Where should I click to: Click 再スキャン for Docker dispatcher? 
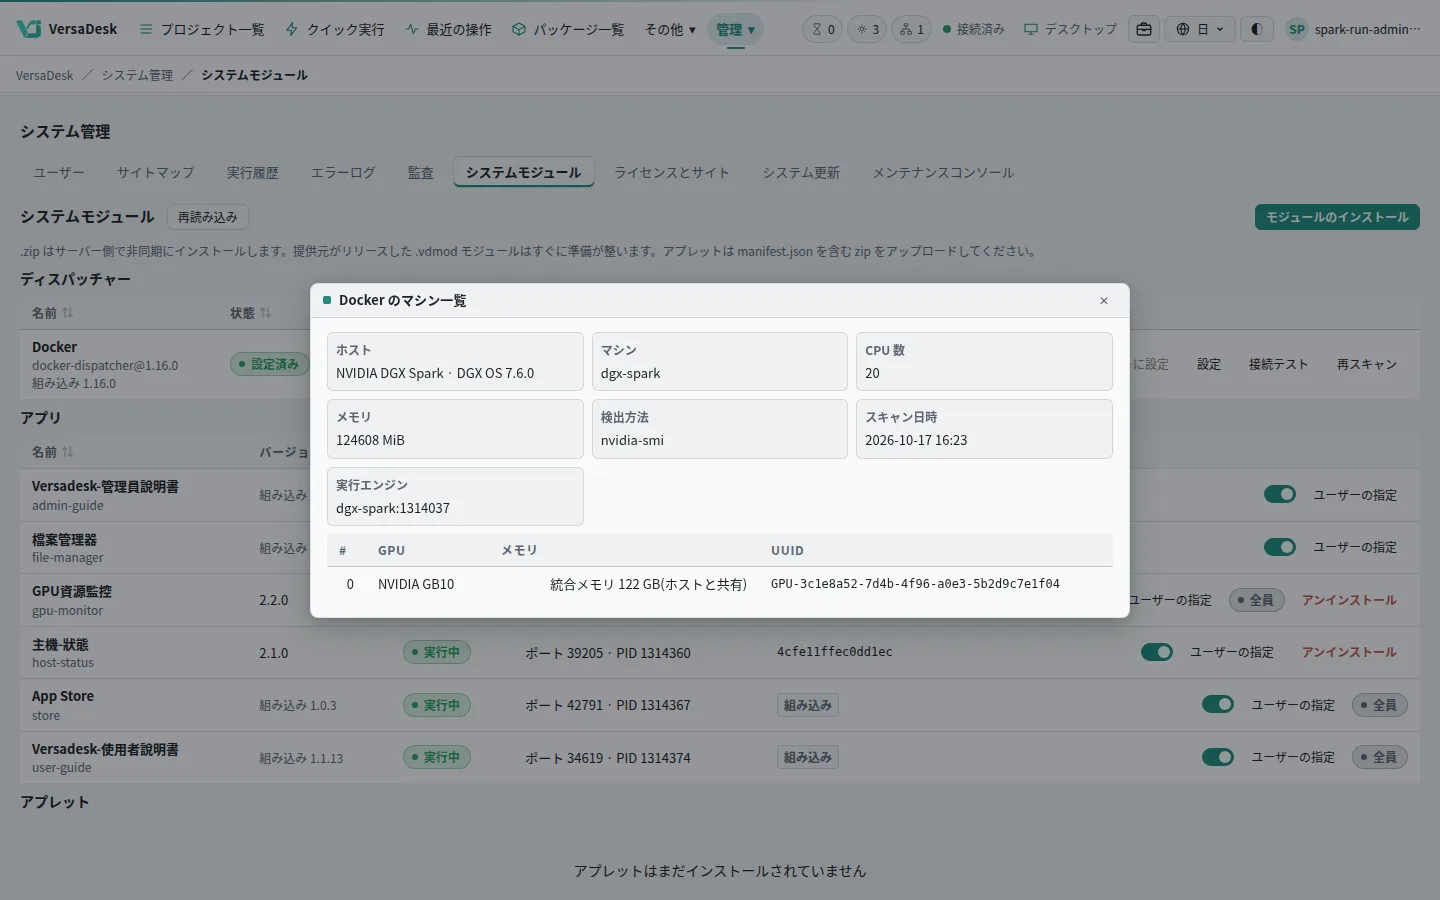1367,364
